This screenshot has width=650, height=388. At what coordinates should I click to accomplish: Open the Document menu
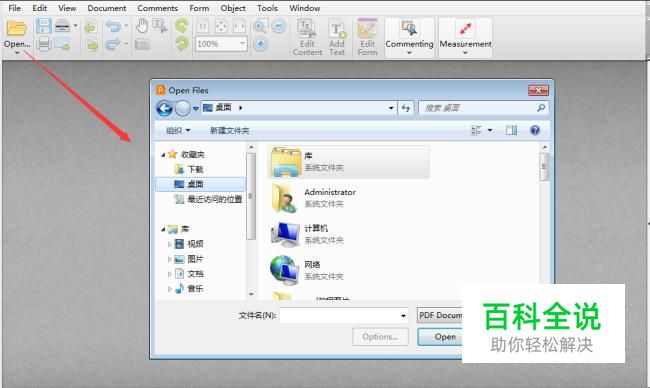click(107, 8)
